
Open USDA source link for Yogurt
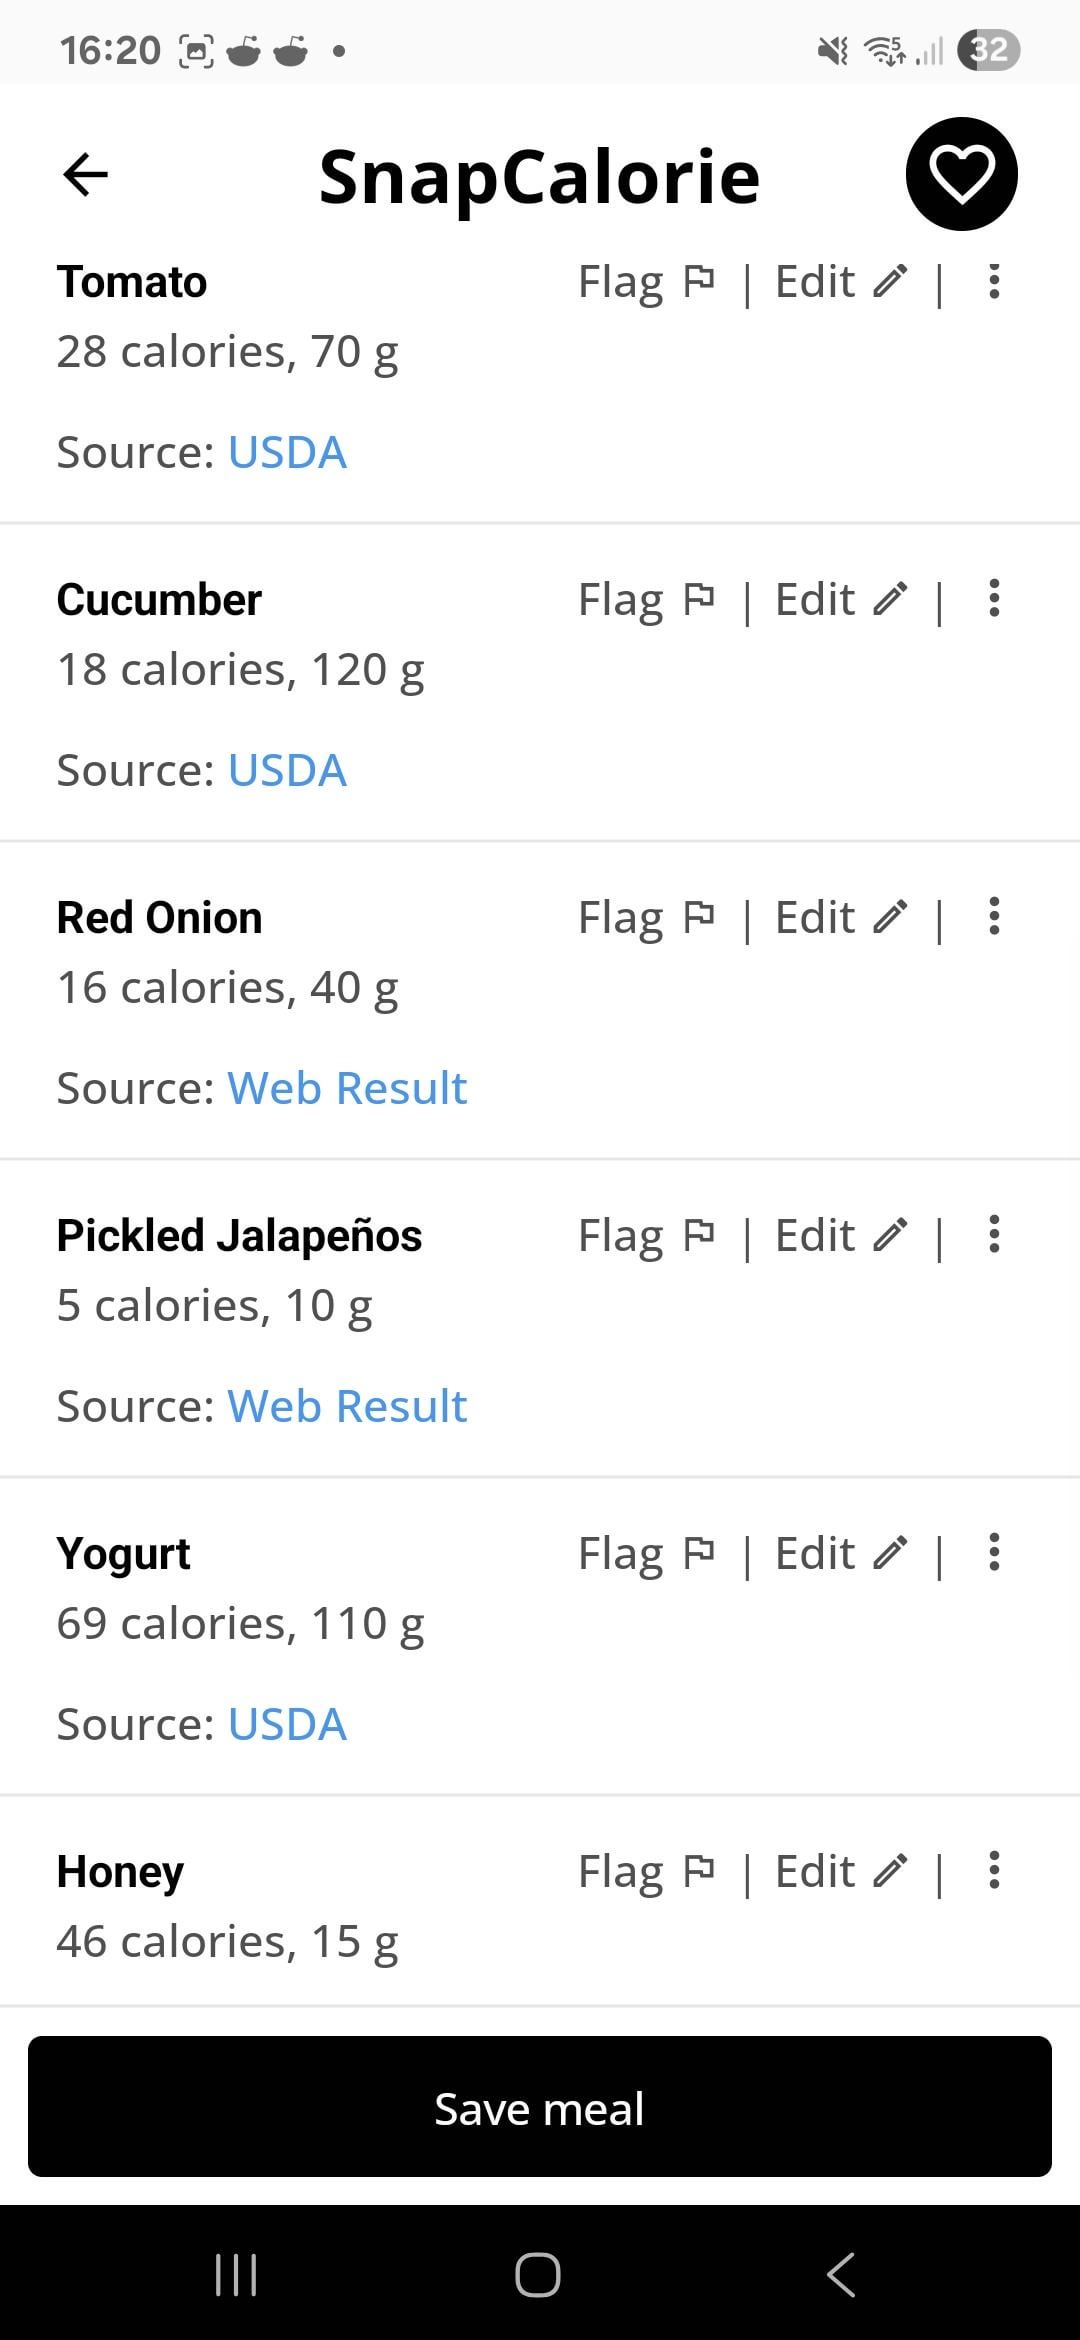287,1724
